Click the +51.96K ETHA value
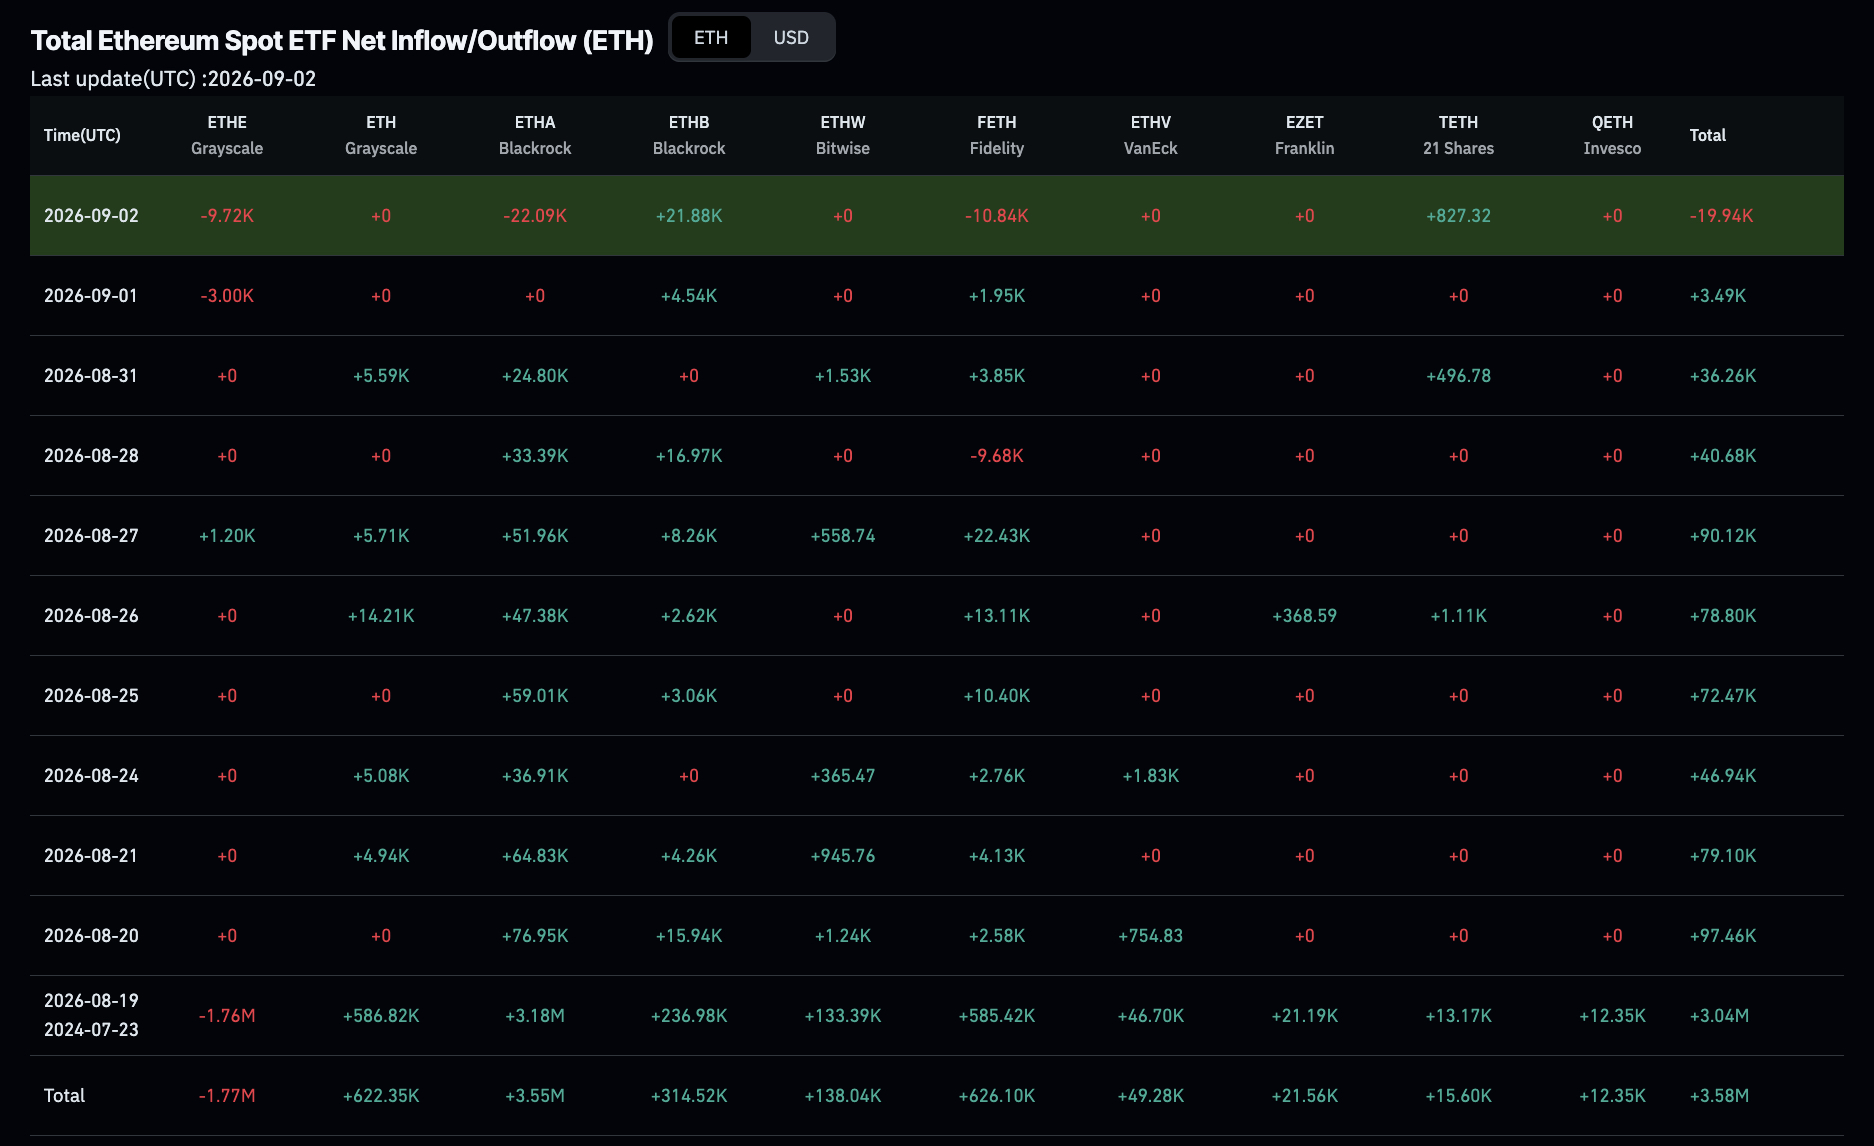 click(535, 536)
